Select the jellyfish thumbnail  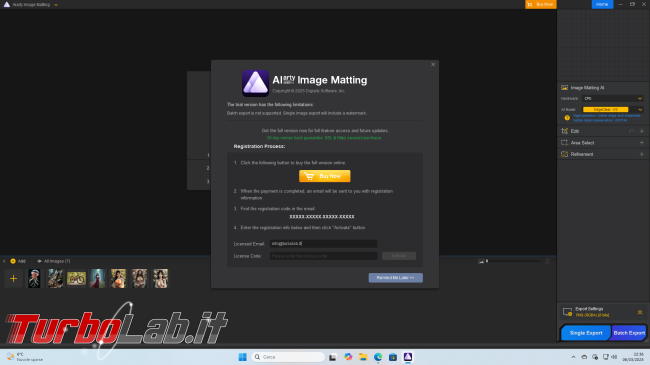pyautogui.click(x=34, y=278)
